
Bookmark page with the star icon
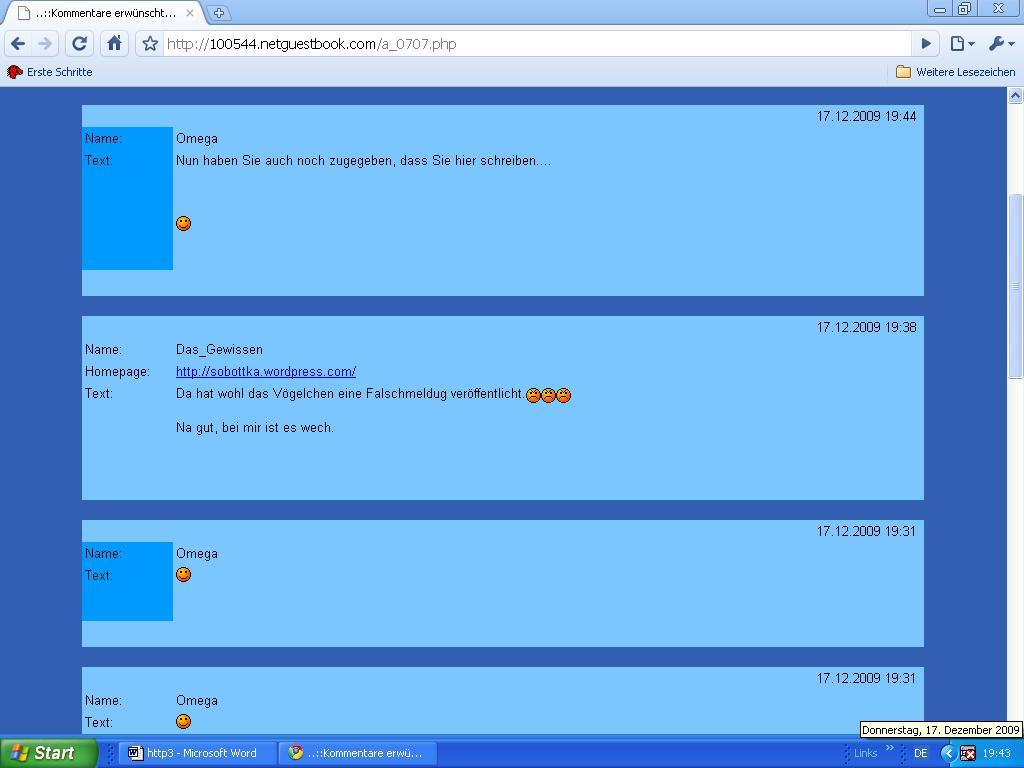click(x=150, y=43)
